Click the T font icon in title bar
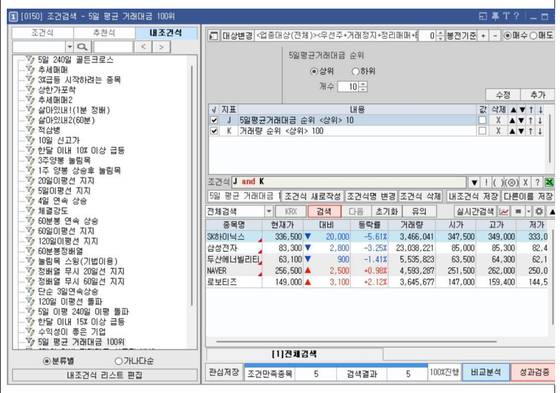The height and width of the screenshot is (393, 560). tap(506, 16)
